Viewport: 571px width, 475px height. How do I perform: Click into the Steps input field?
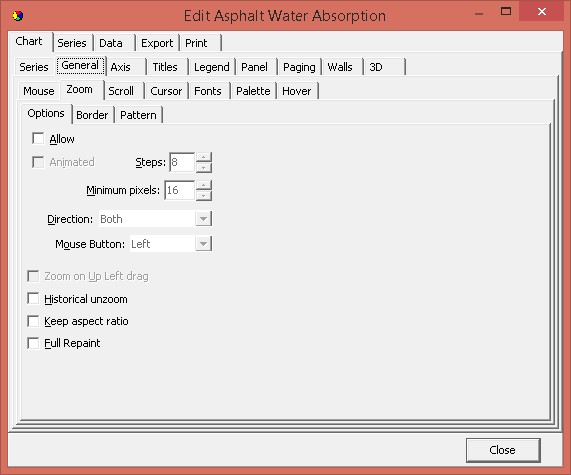[182, 162]
